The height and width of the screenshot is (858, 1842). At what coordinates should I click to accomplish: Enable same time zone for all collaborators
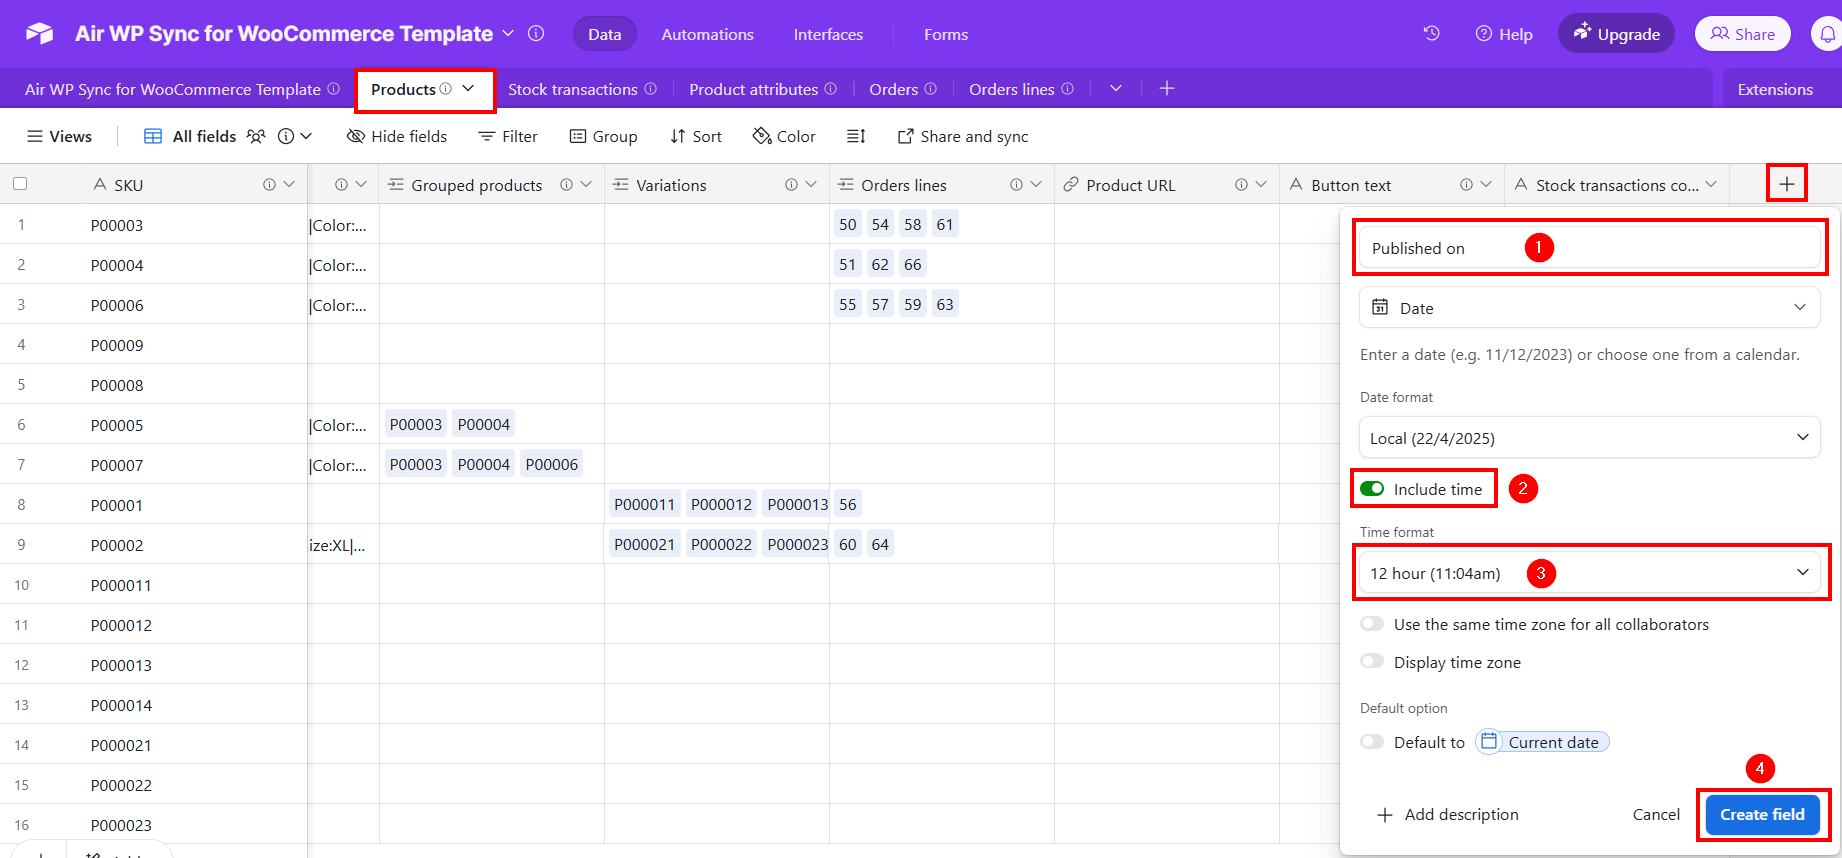[x=1372, y=624]
